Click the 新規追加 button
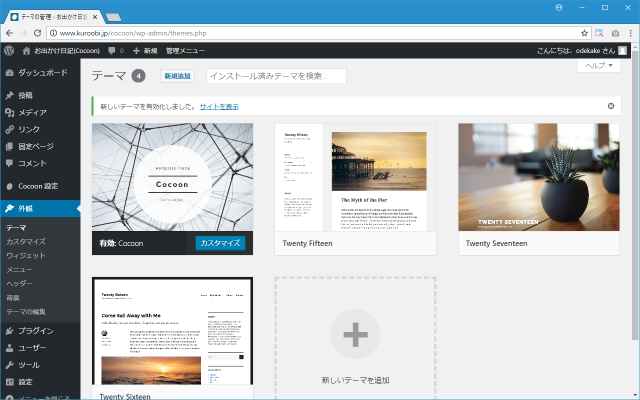Screen dimensions: 640x400 tap(177, 76)
